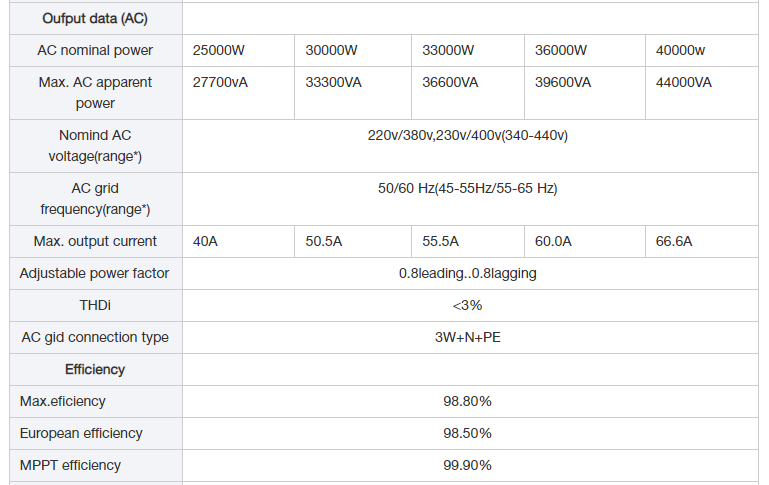Click the 33000W table cell
This screenshot has width=769, height=485.
pos(468,51)
